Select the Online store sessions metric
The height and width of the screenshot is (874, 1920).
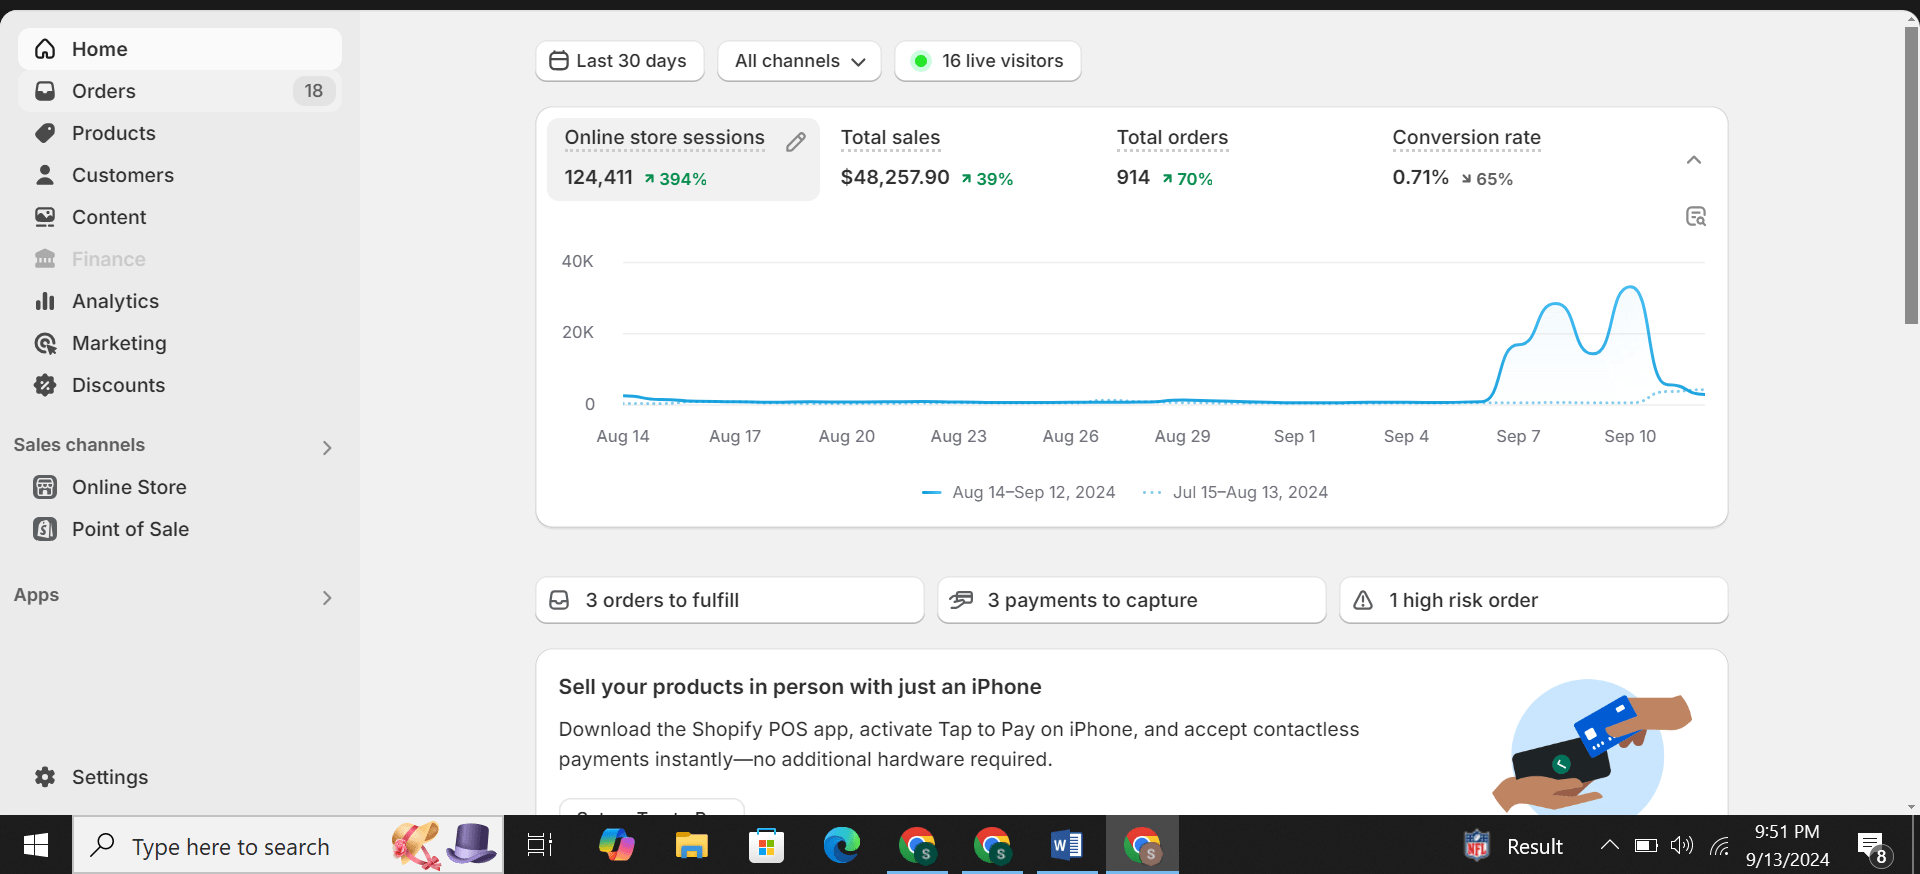coord(683,159)
